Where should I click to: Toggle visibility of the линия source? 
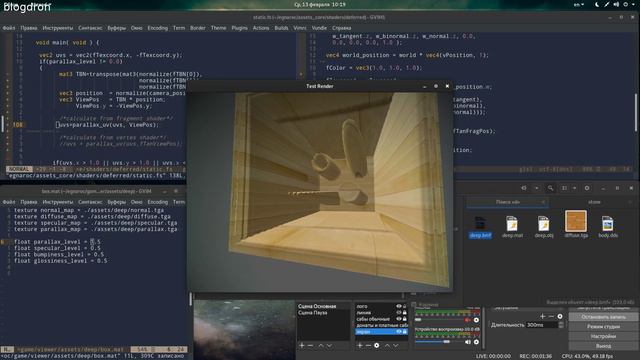pyautogui.click(x=399, y=313)
